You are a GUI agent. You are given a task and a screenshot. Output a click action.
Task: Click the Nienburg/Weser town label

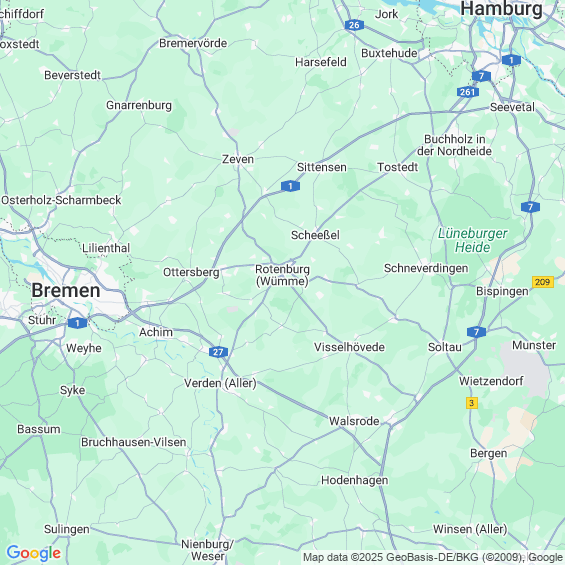tap(208, 550)
